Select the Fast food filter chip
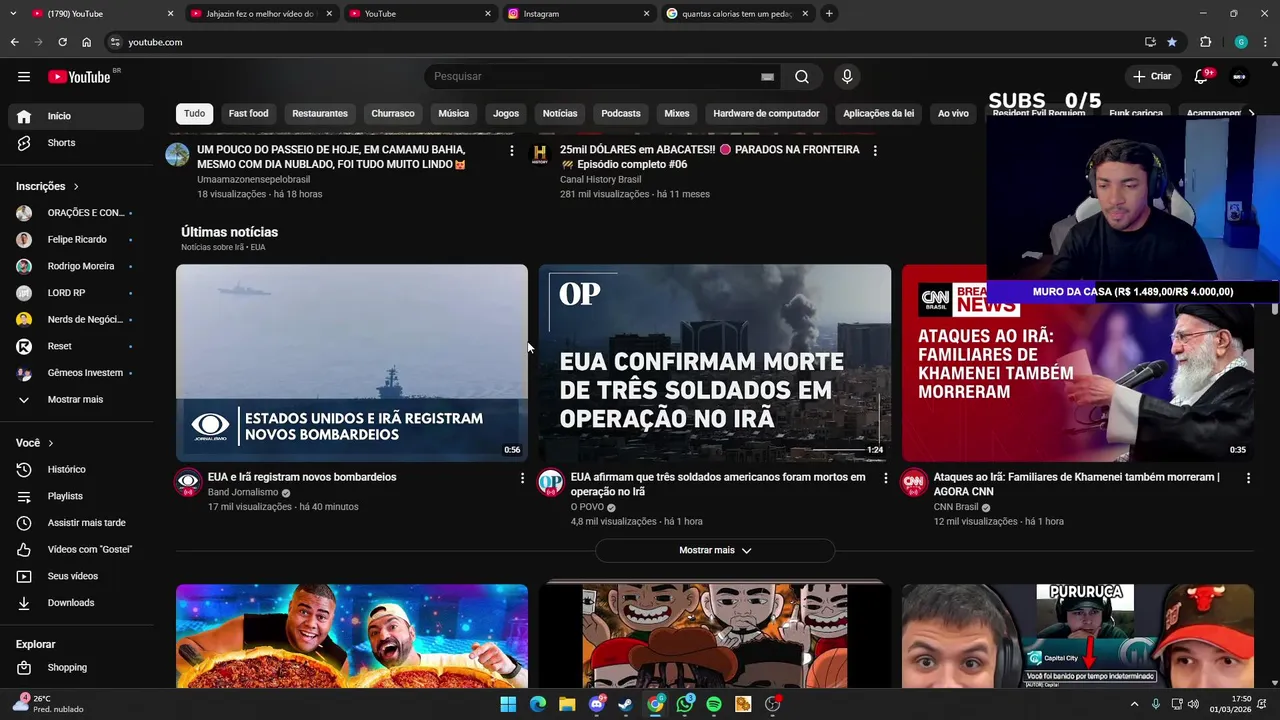Screen dimensions: 1280x720 249,114
